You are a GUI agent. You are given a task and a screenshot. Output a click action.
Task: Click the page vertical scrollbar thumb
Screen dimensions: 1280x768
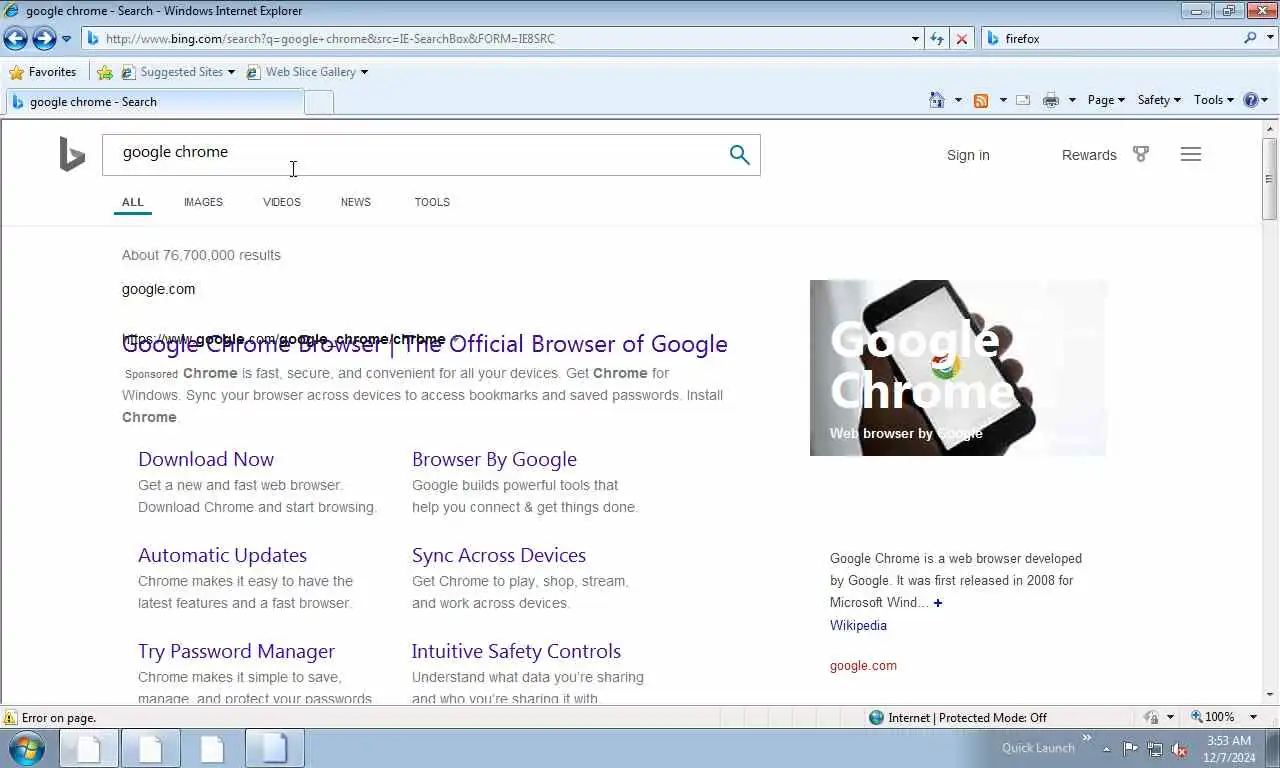(x=1270, y=178)
